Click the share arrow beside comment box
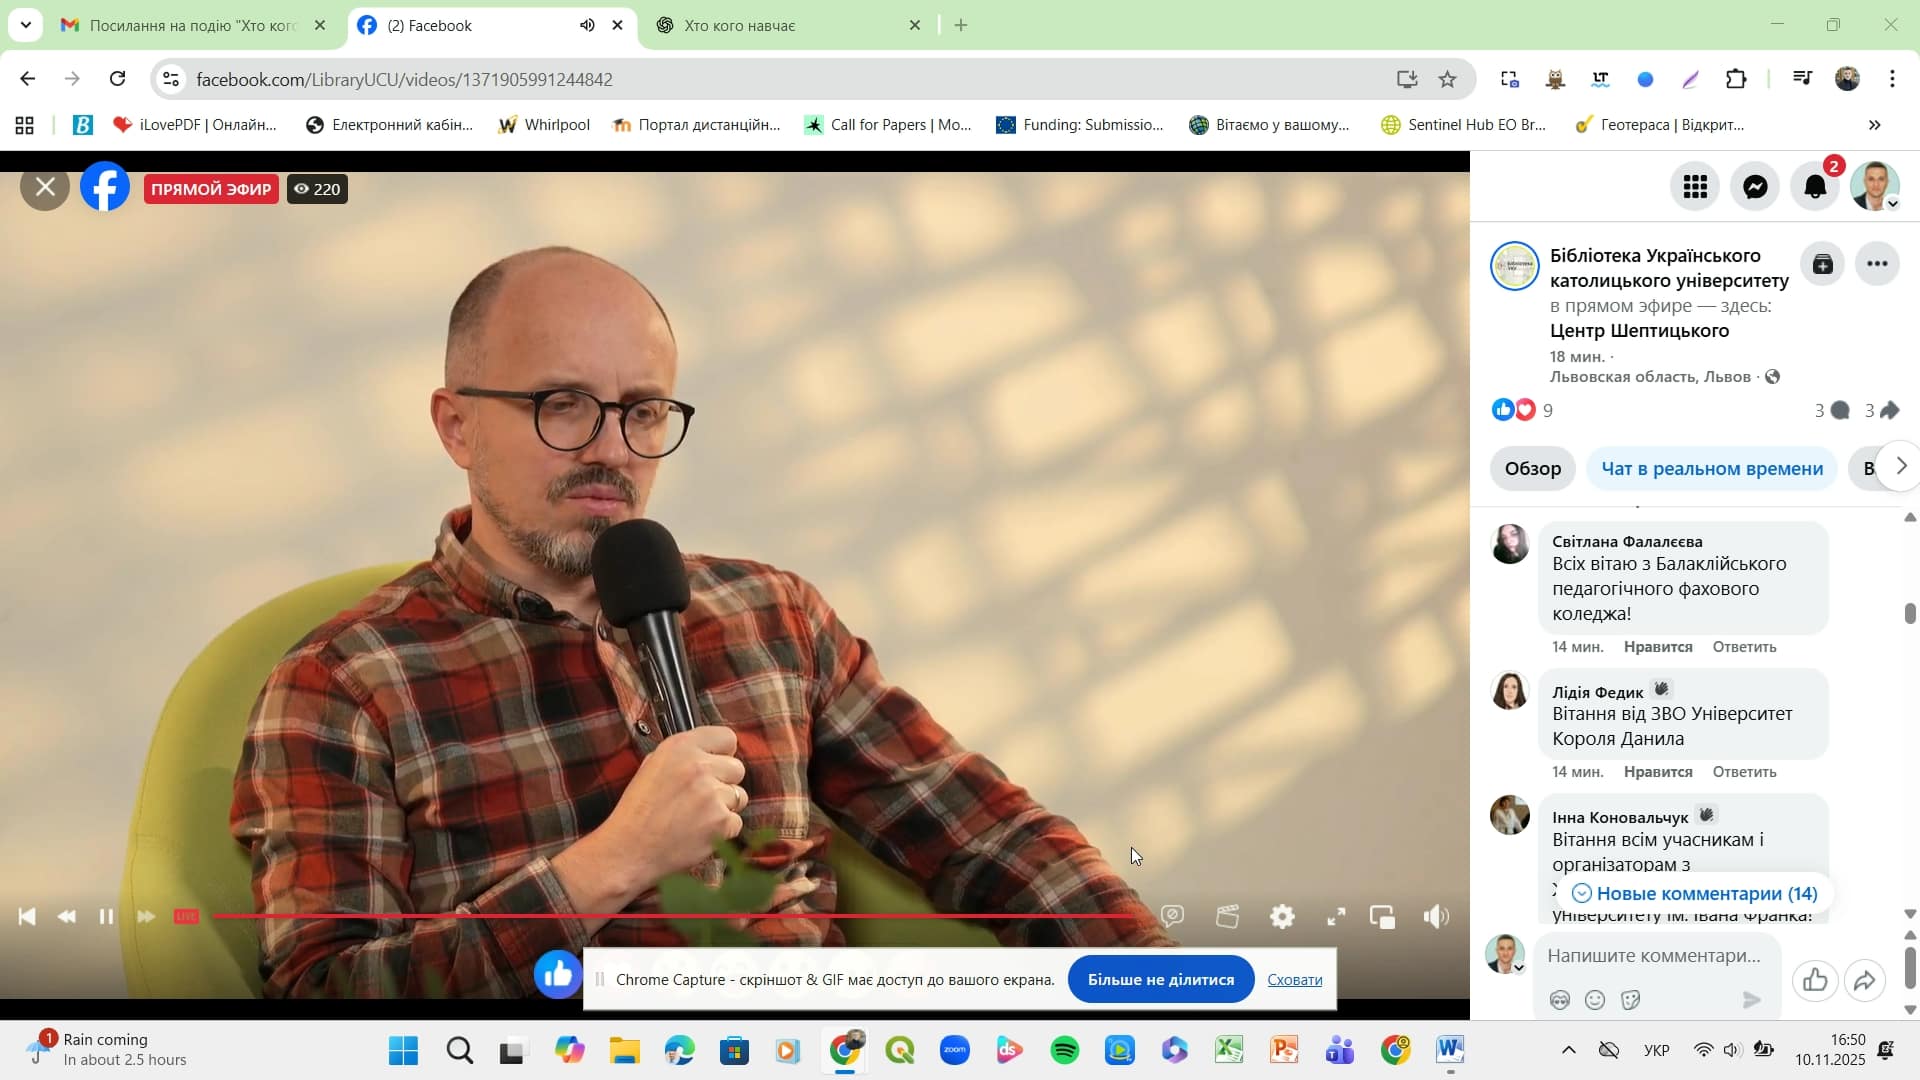Image resolution: width=1920 pixels, height=1080 pixels. [x=1864, y=981]
